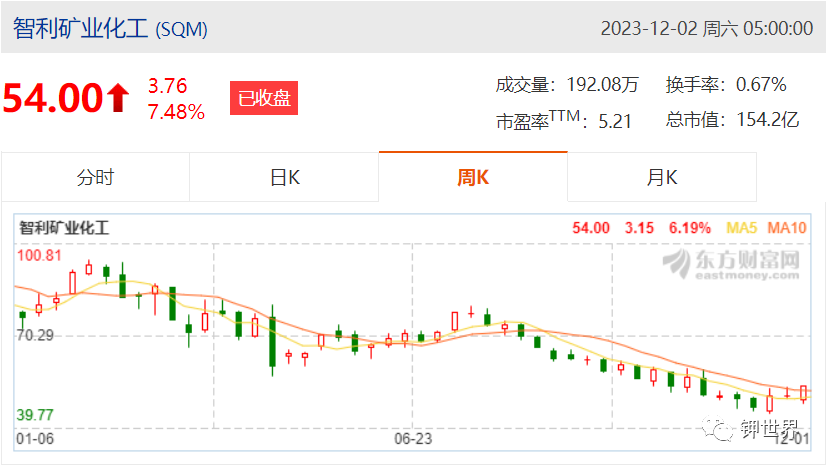Viewport: 826px width, 465px height.
Task: Click the 已收盘 status badge
Action: click(x=264, y=98)
